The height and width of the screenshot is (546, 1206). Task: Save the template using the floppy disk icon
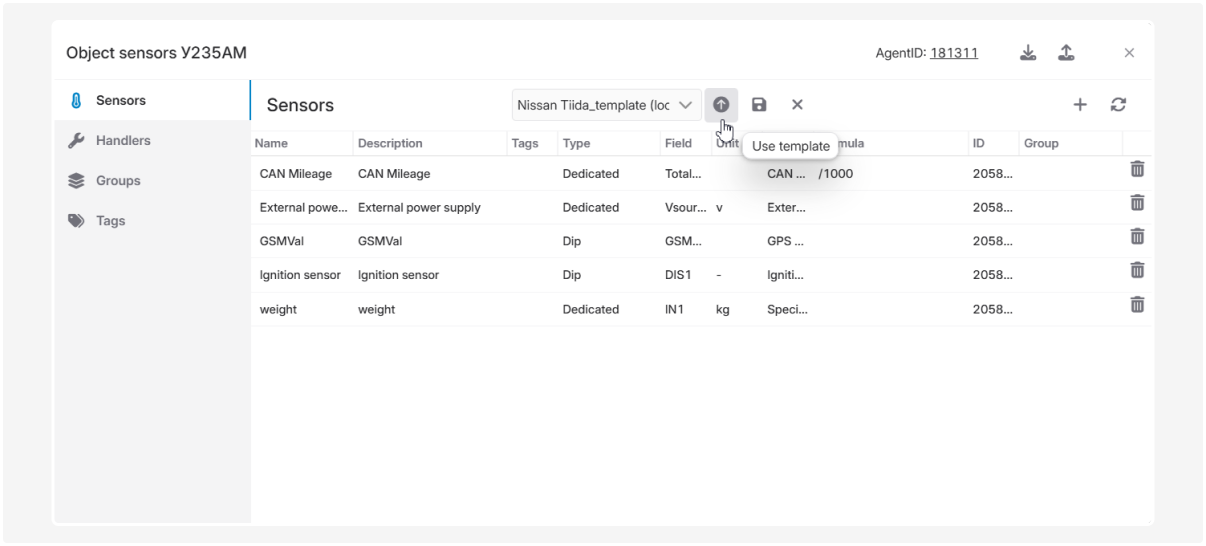759,105
